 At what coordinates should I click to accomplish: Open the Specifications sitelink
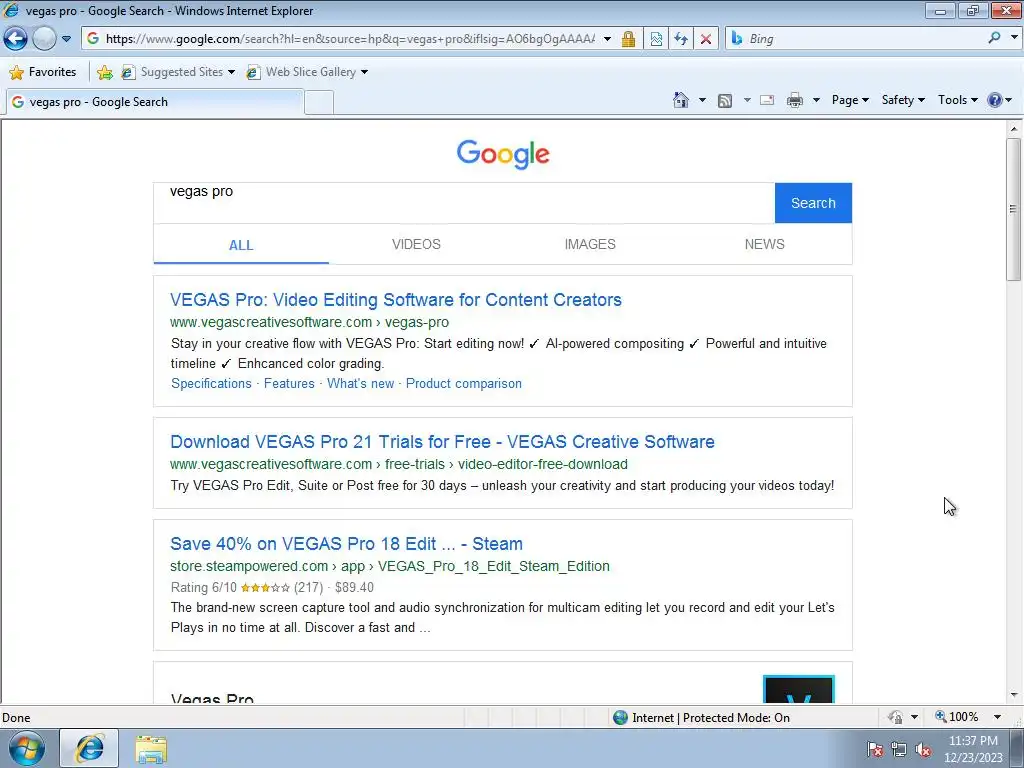point(211,383)
